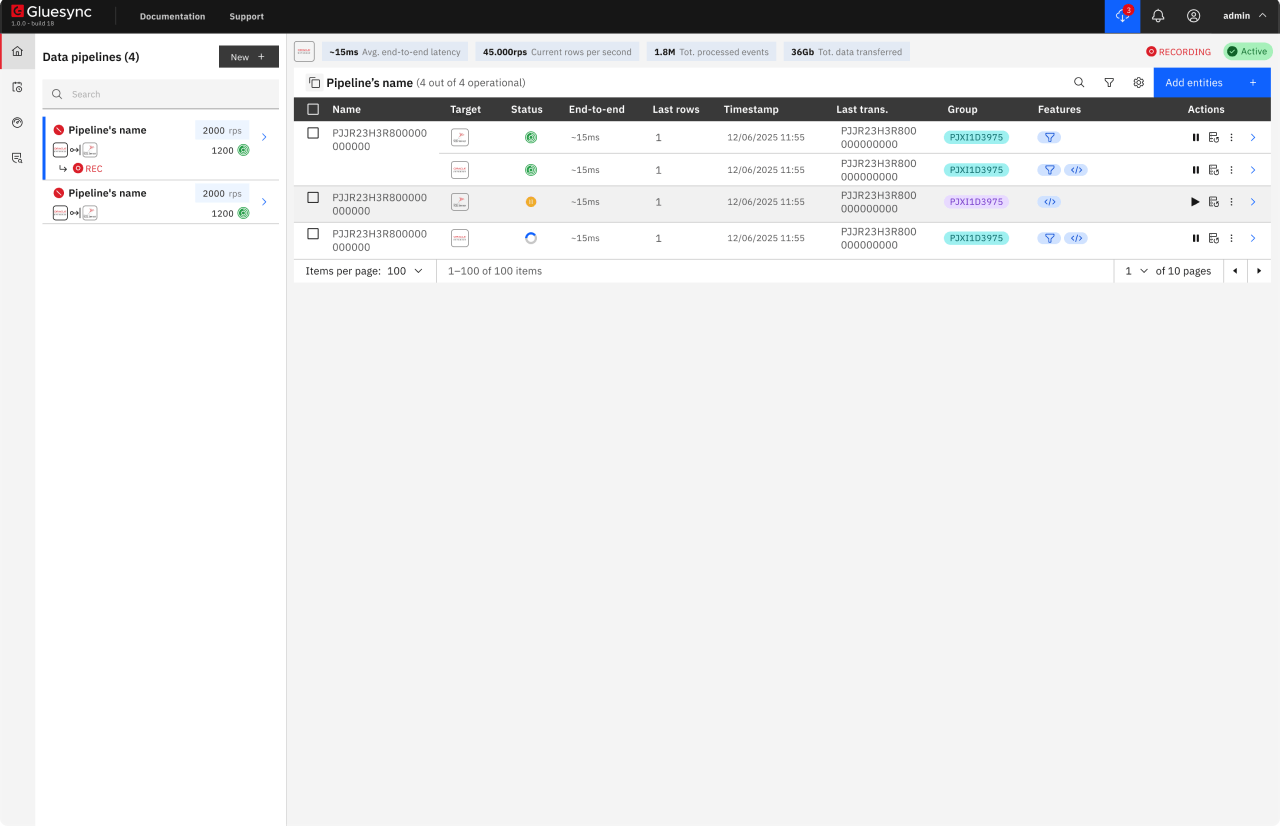Click the RECORDING status indicator
Screen dimensions: 1280x826
[x=1178, y=52]
